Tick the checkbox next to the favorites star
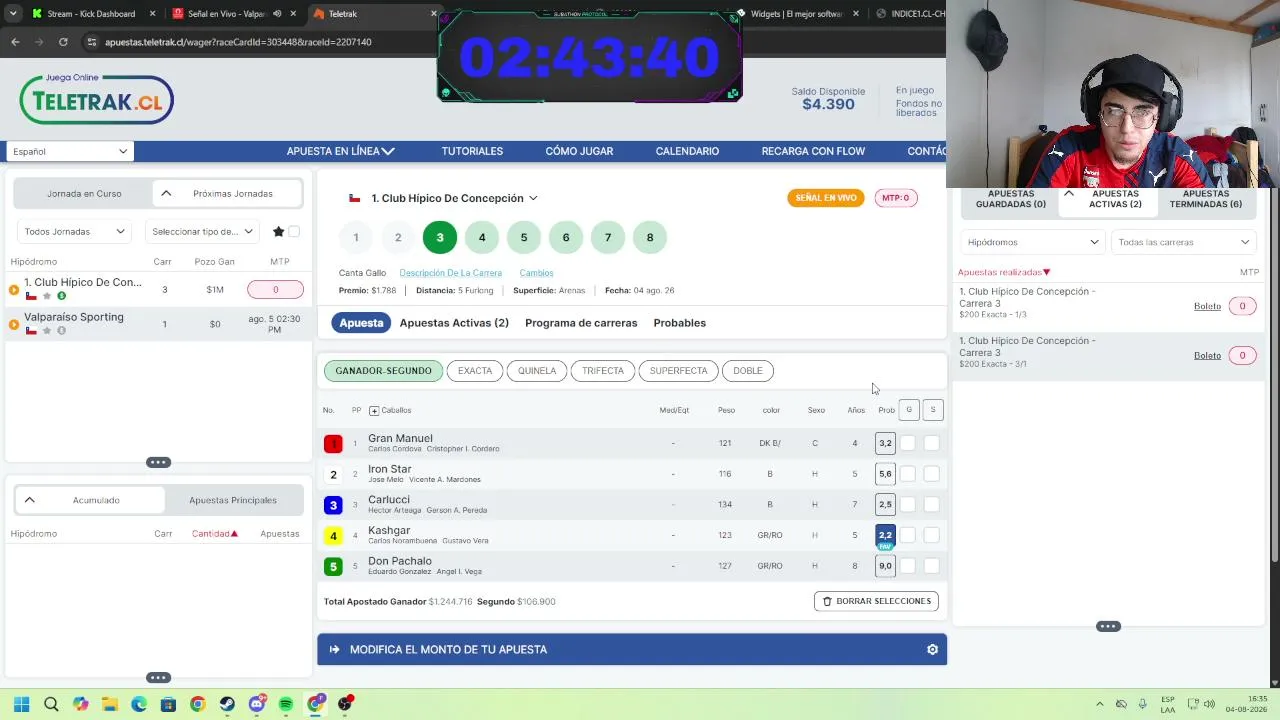 pos(294,232)
